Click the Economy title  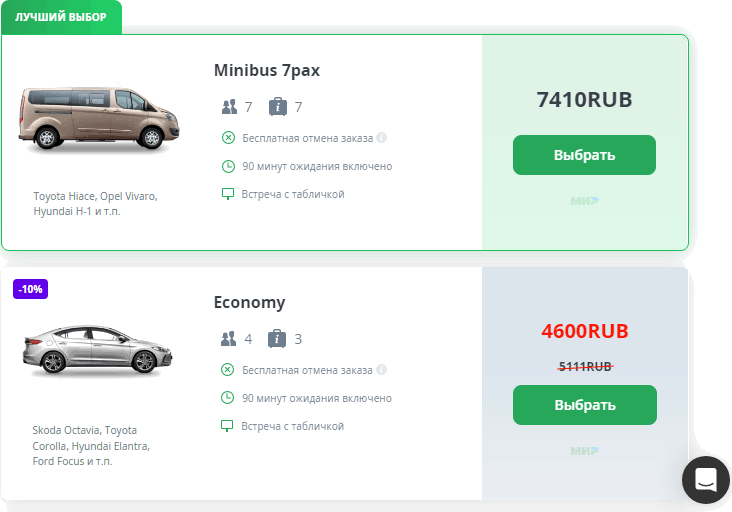click(x=249, y=302)
